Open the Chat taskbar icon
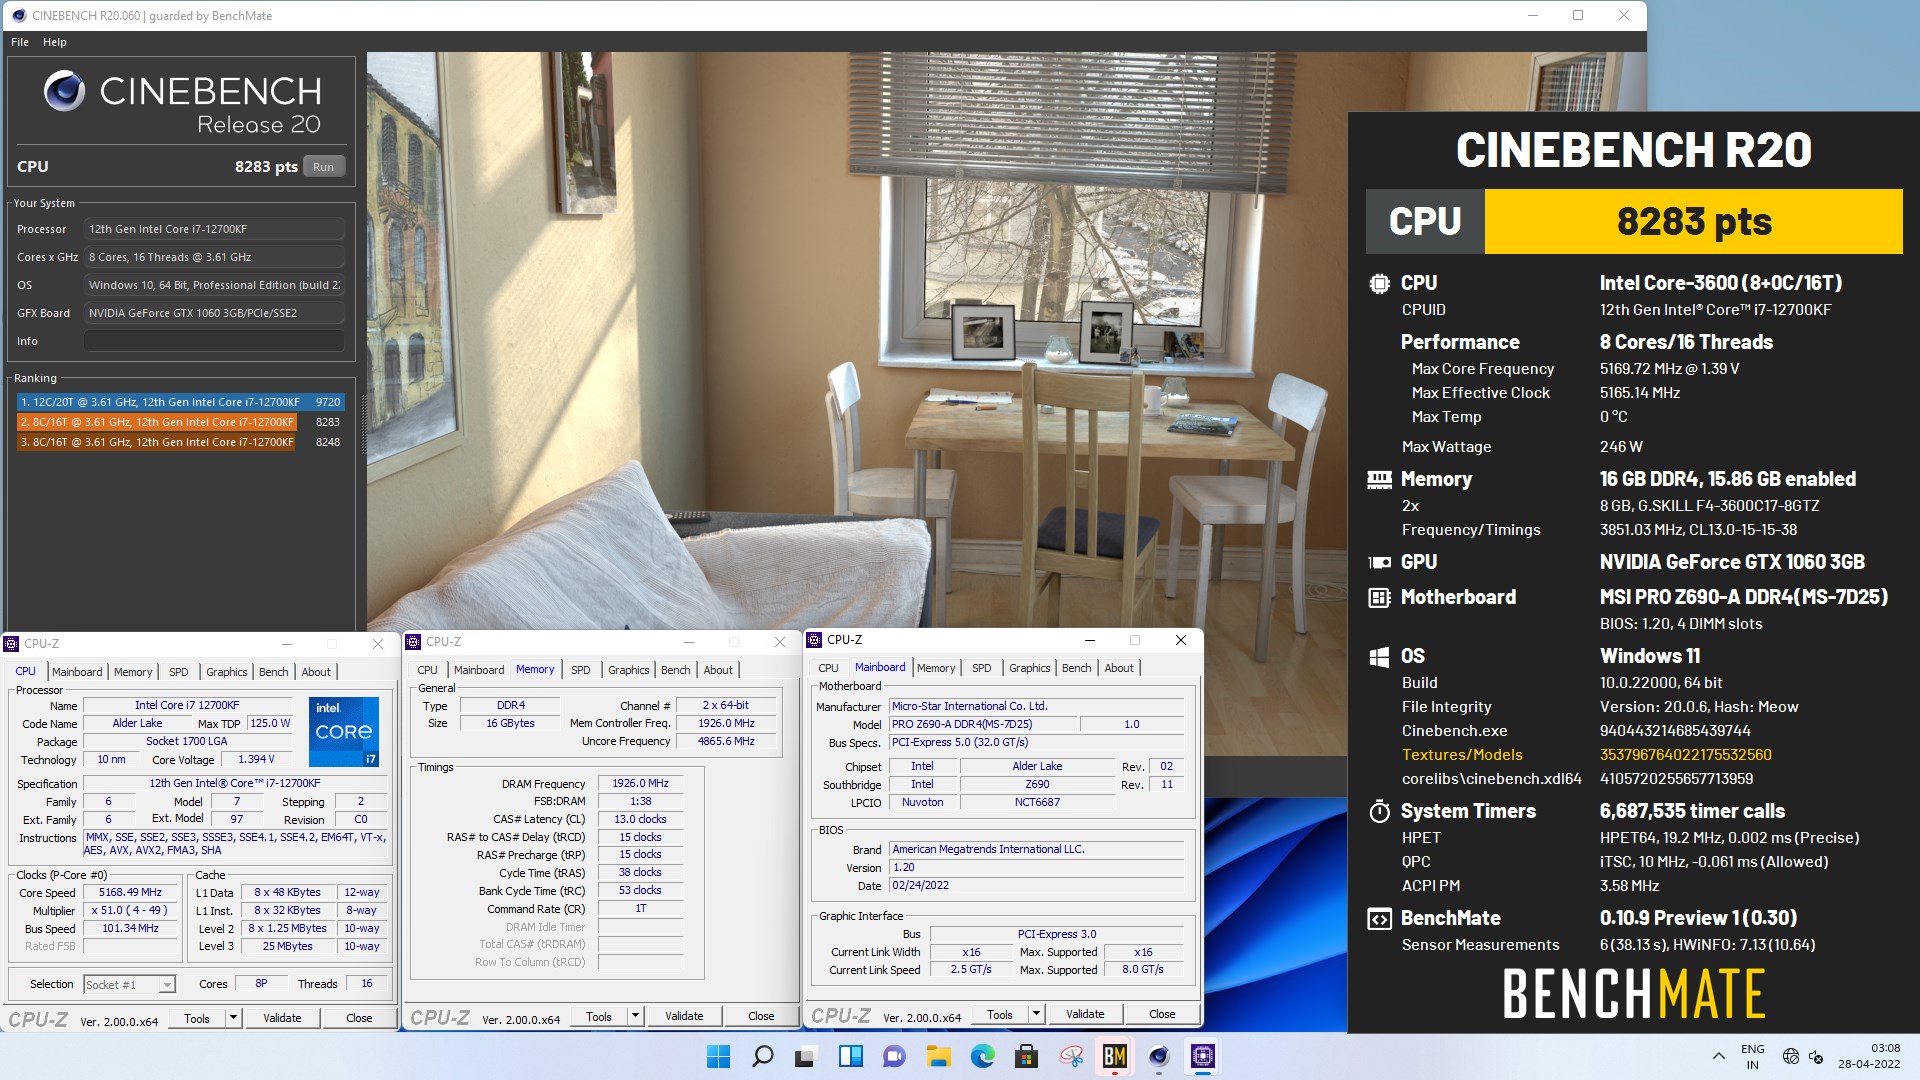 coord(894,1056)
